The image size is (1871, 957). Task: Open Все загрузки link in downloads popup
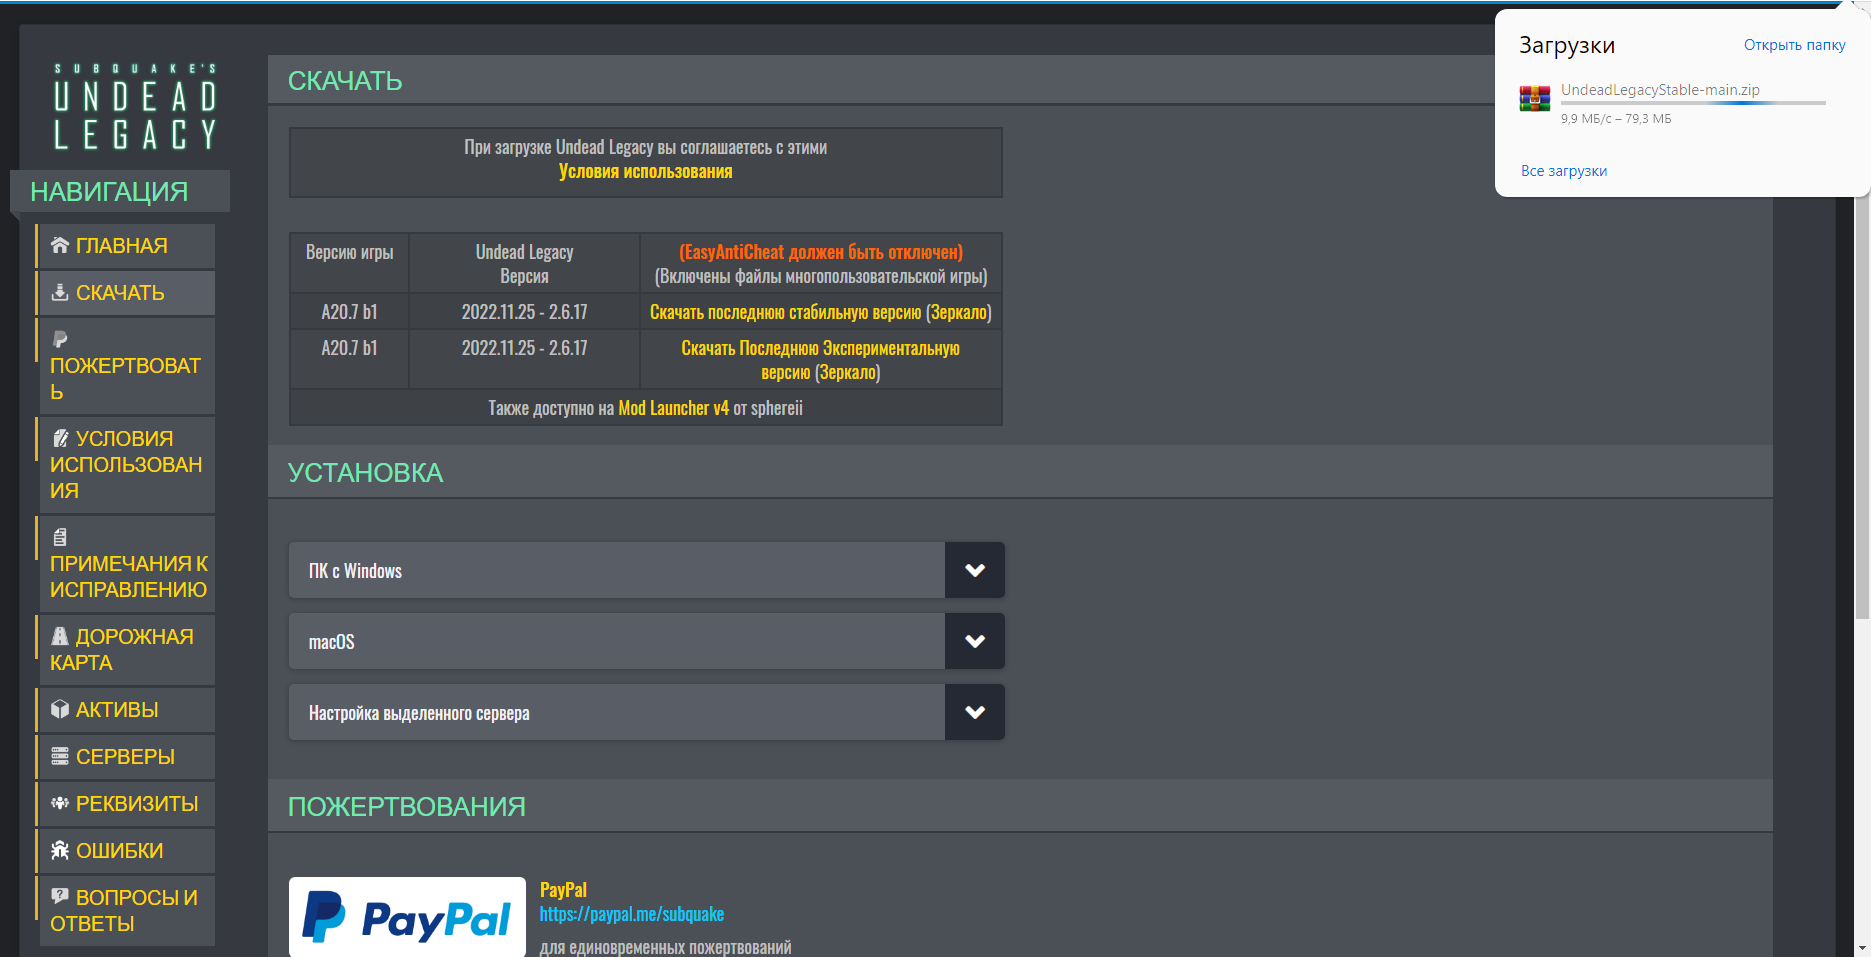(1564, 171)
